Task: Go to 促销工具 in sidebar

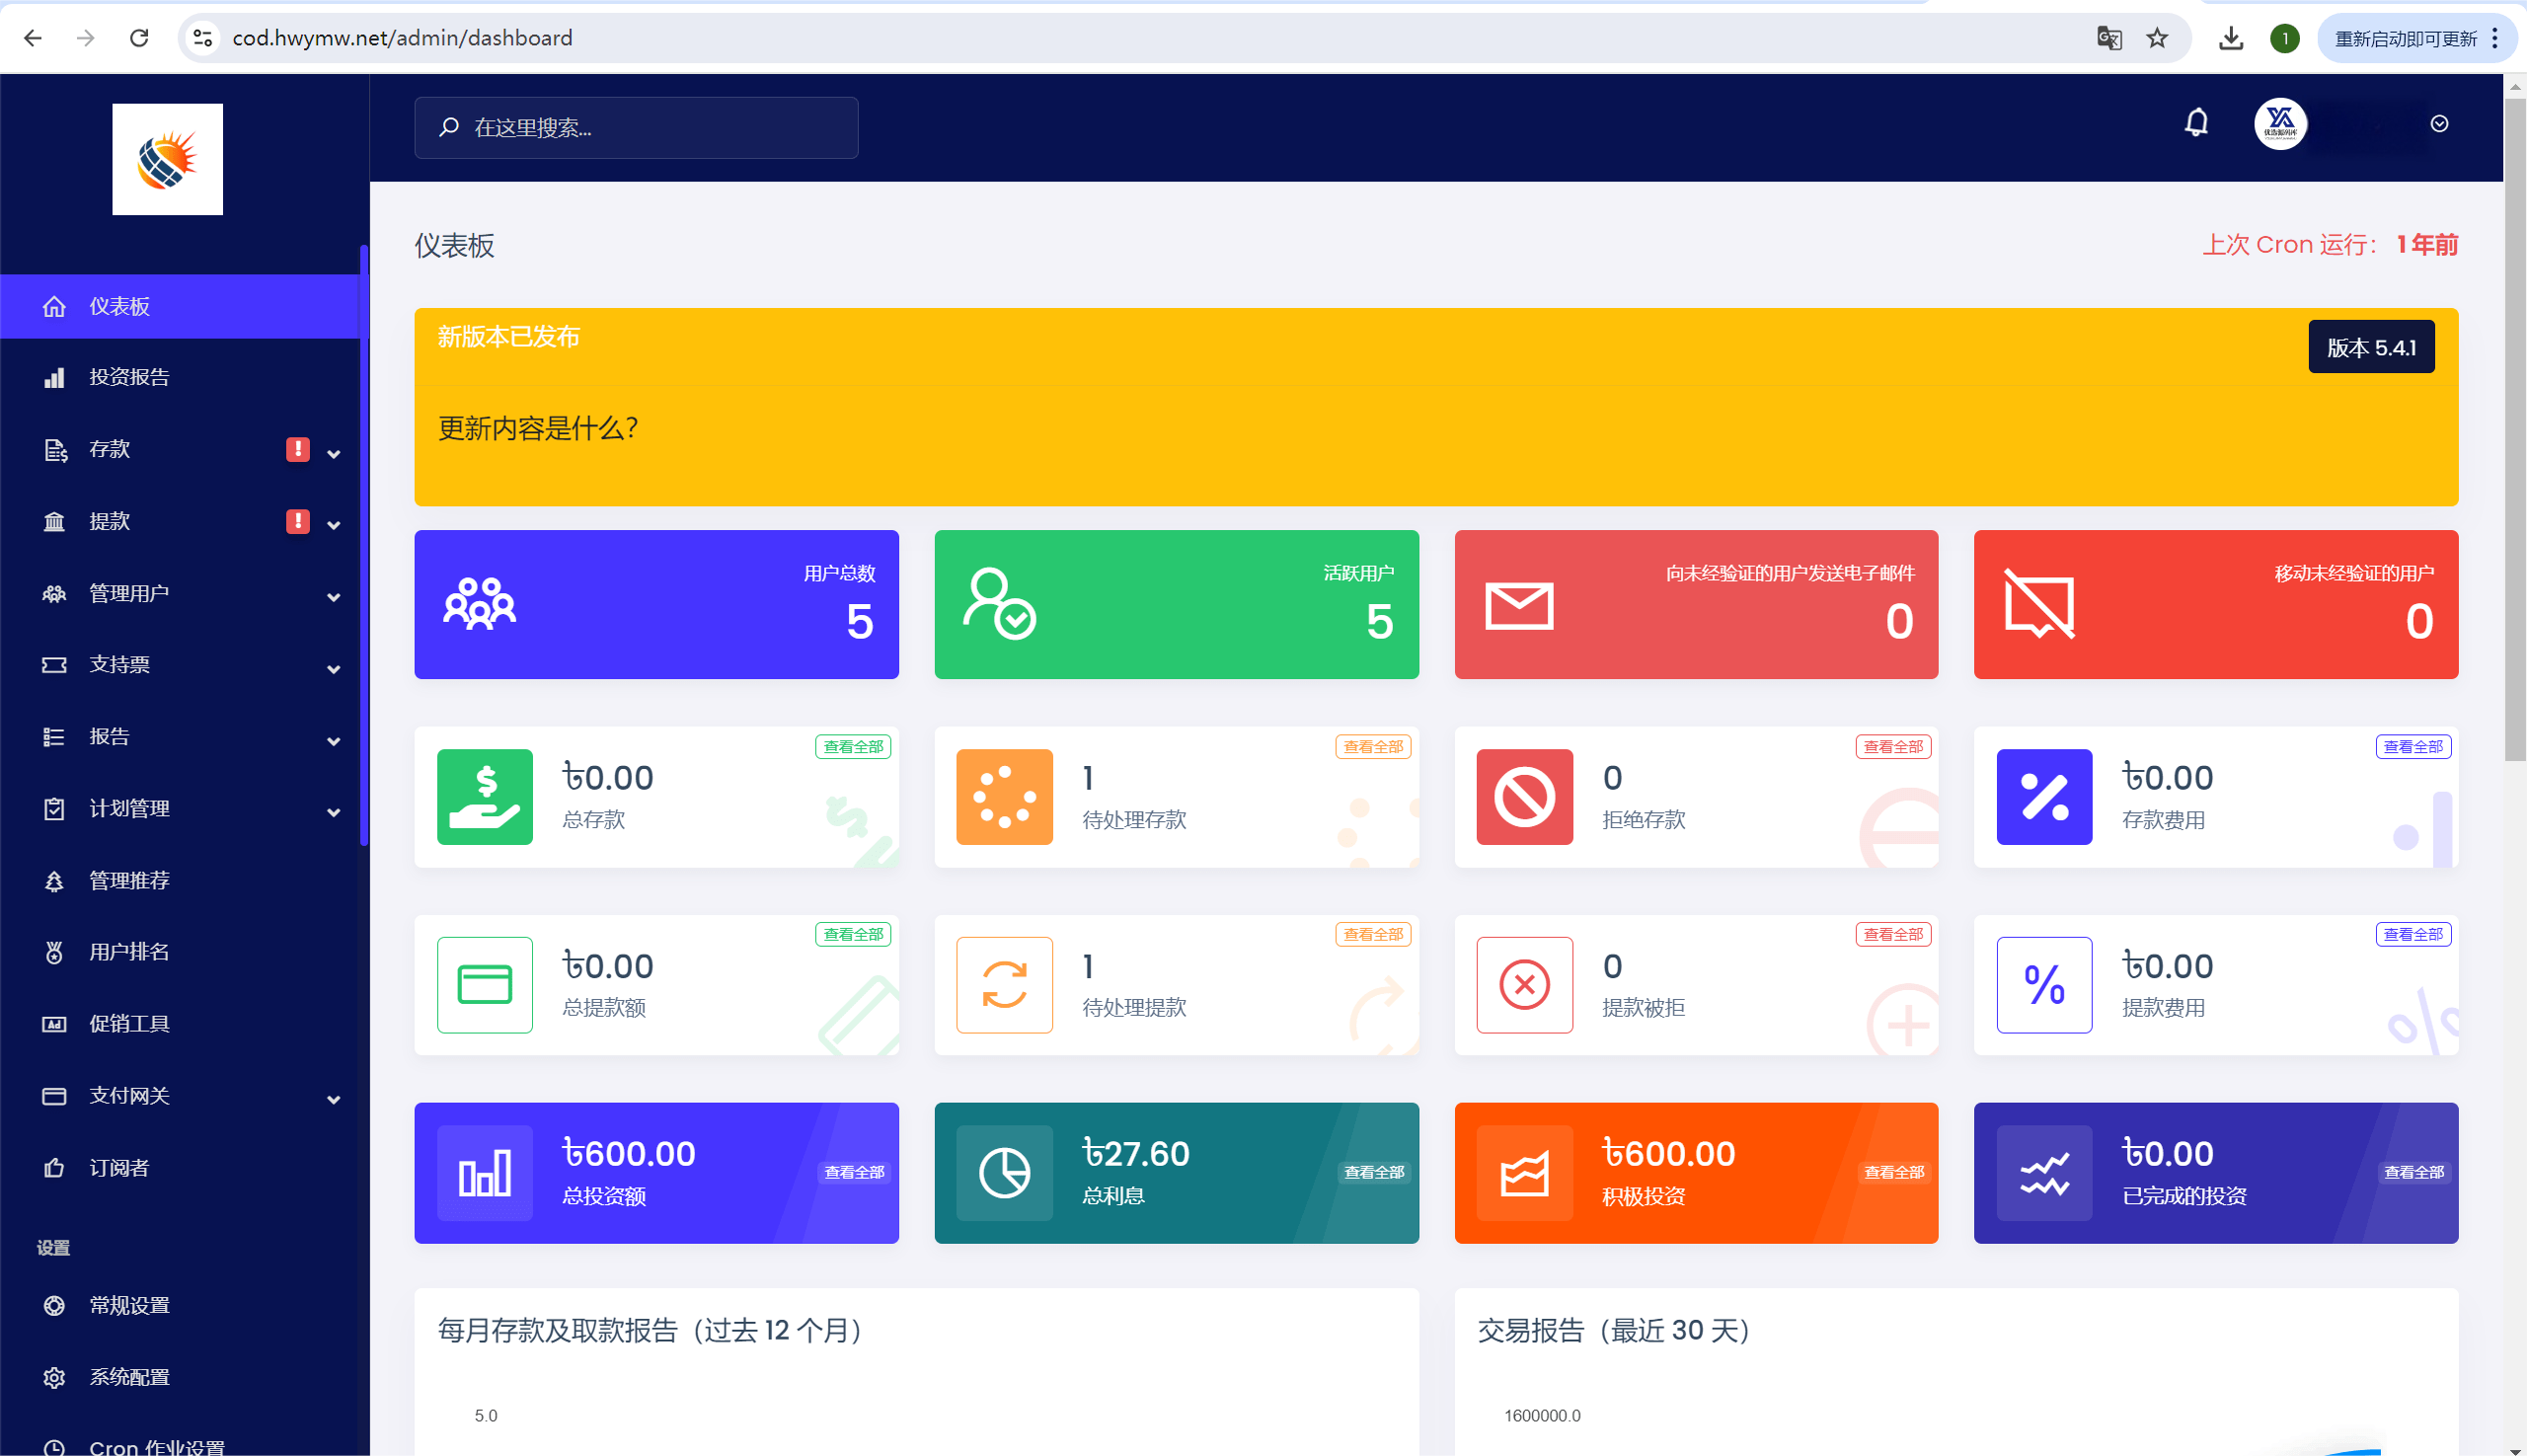Action: pos(129,1023)
